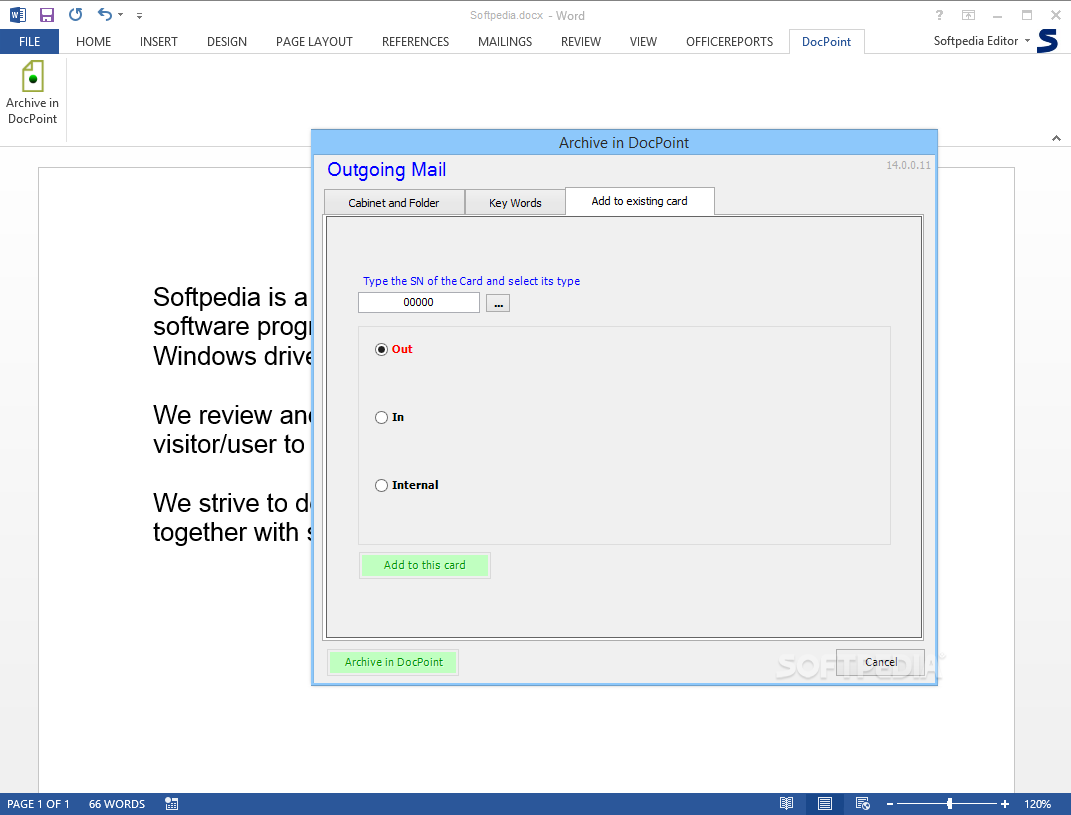Open Softpedia Editor account dropdown

pos(982,41)
